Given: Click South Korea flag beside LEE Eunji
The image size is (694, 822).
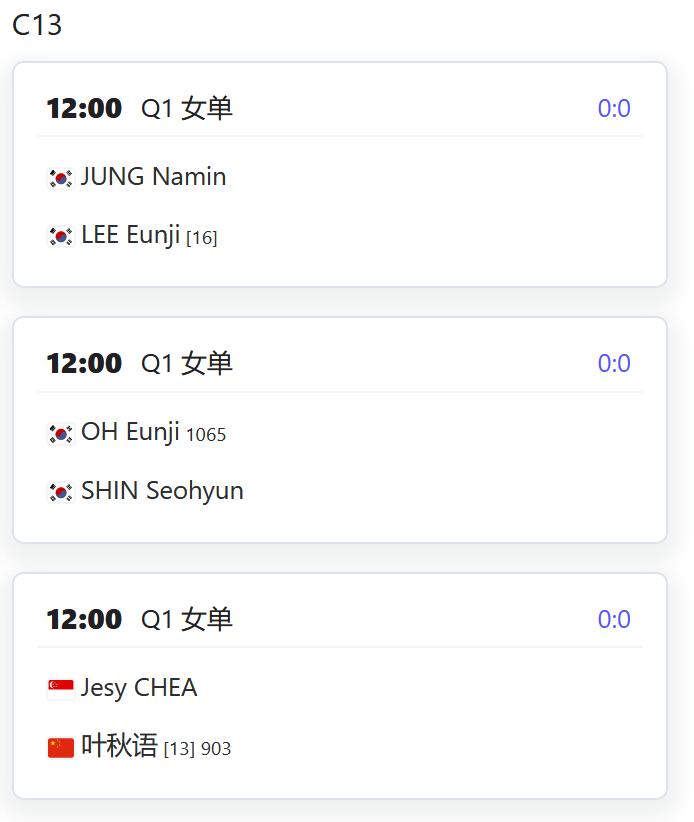Looking at the screenshot, I should (61, 236).
